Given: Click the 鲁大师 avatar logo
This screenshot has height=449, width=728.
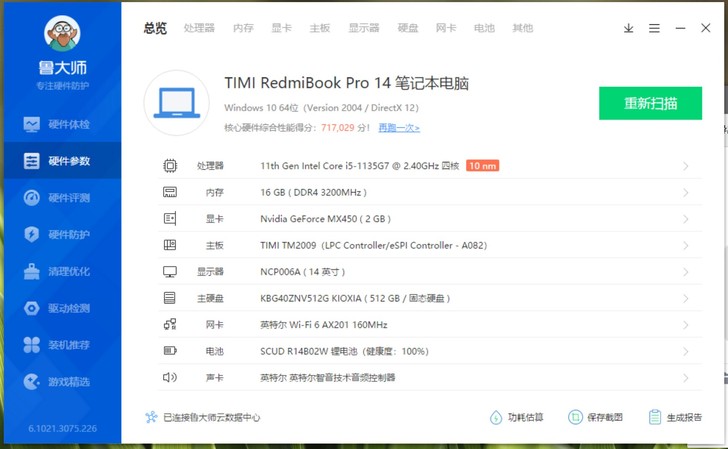Looking at the screenshot, I should point(62,33).
